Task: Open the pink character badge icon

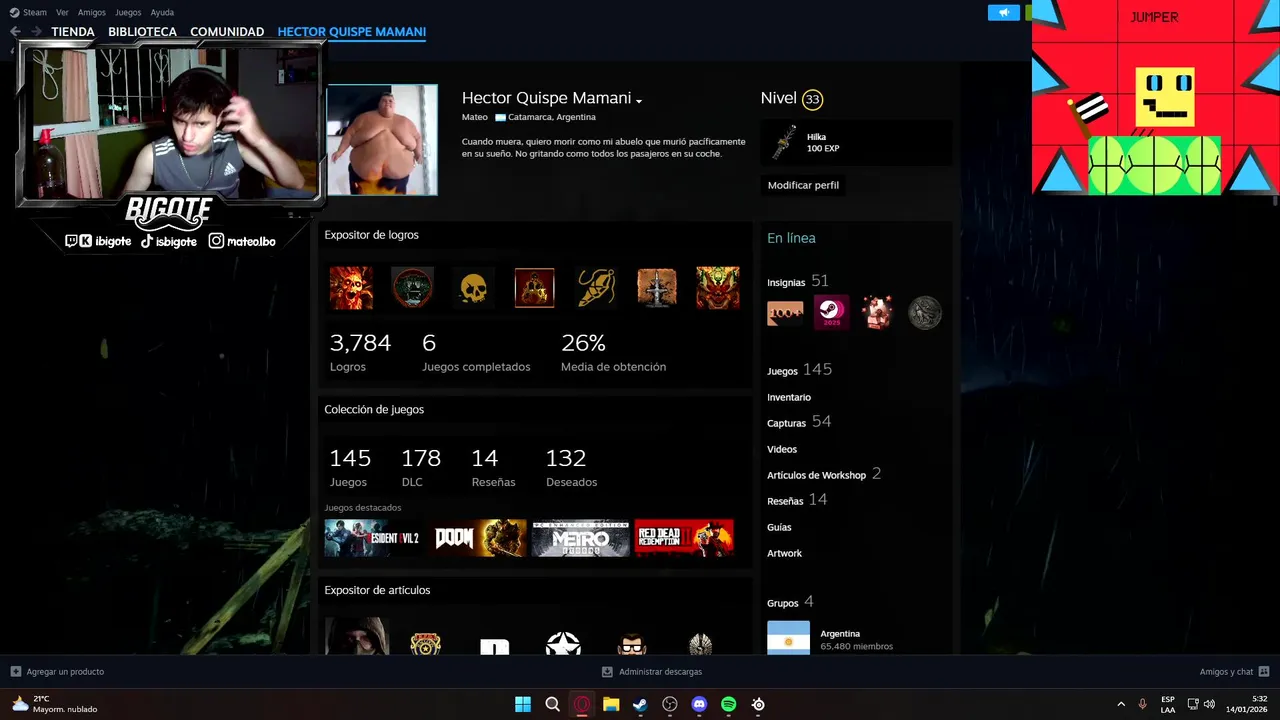Action: [878, 313]
